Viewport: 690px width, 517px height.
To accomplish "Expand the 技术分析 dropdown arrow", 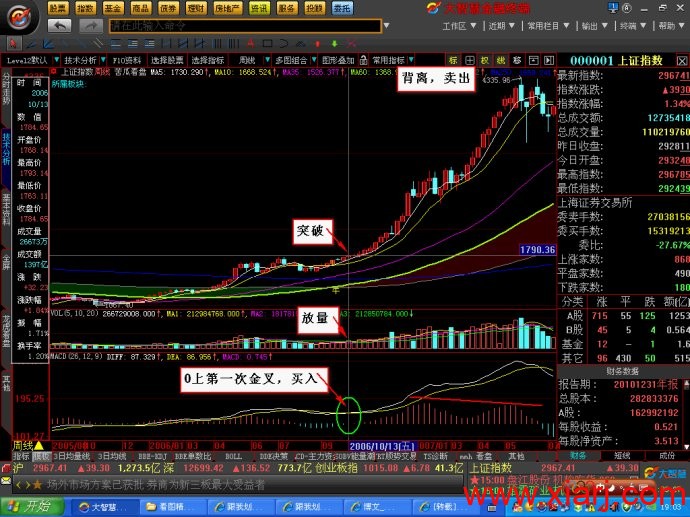I will (103, 60).
